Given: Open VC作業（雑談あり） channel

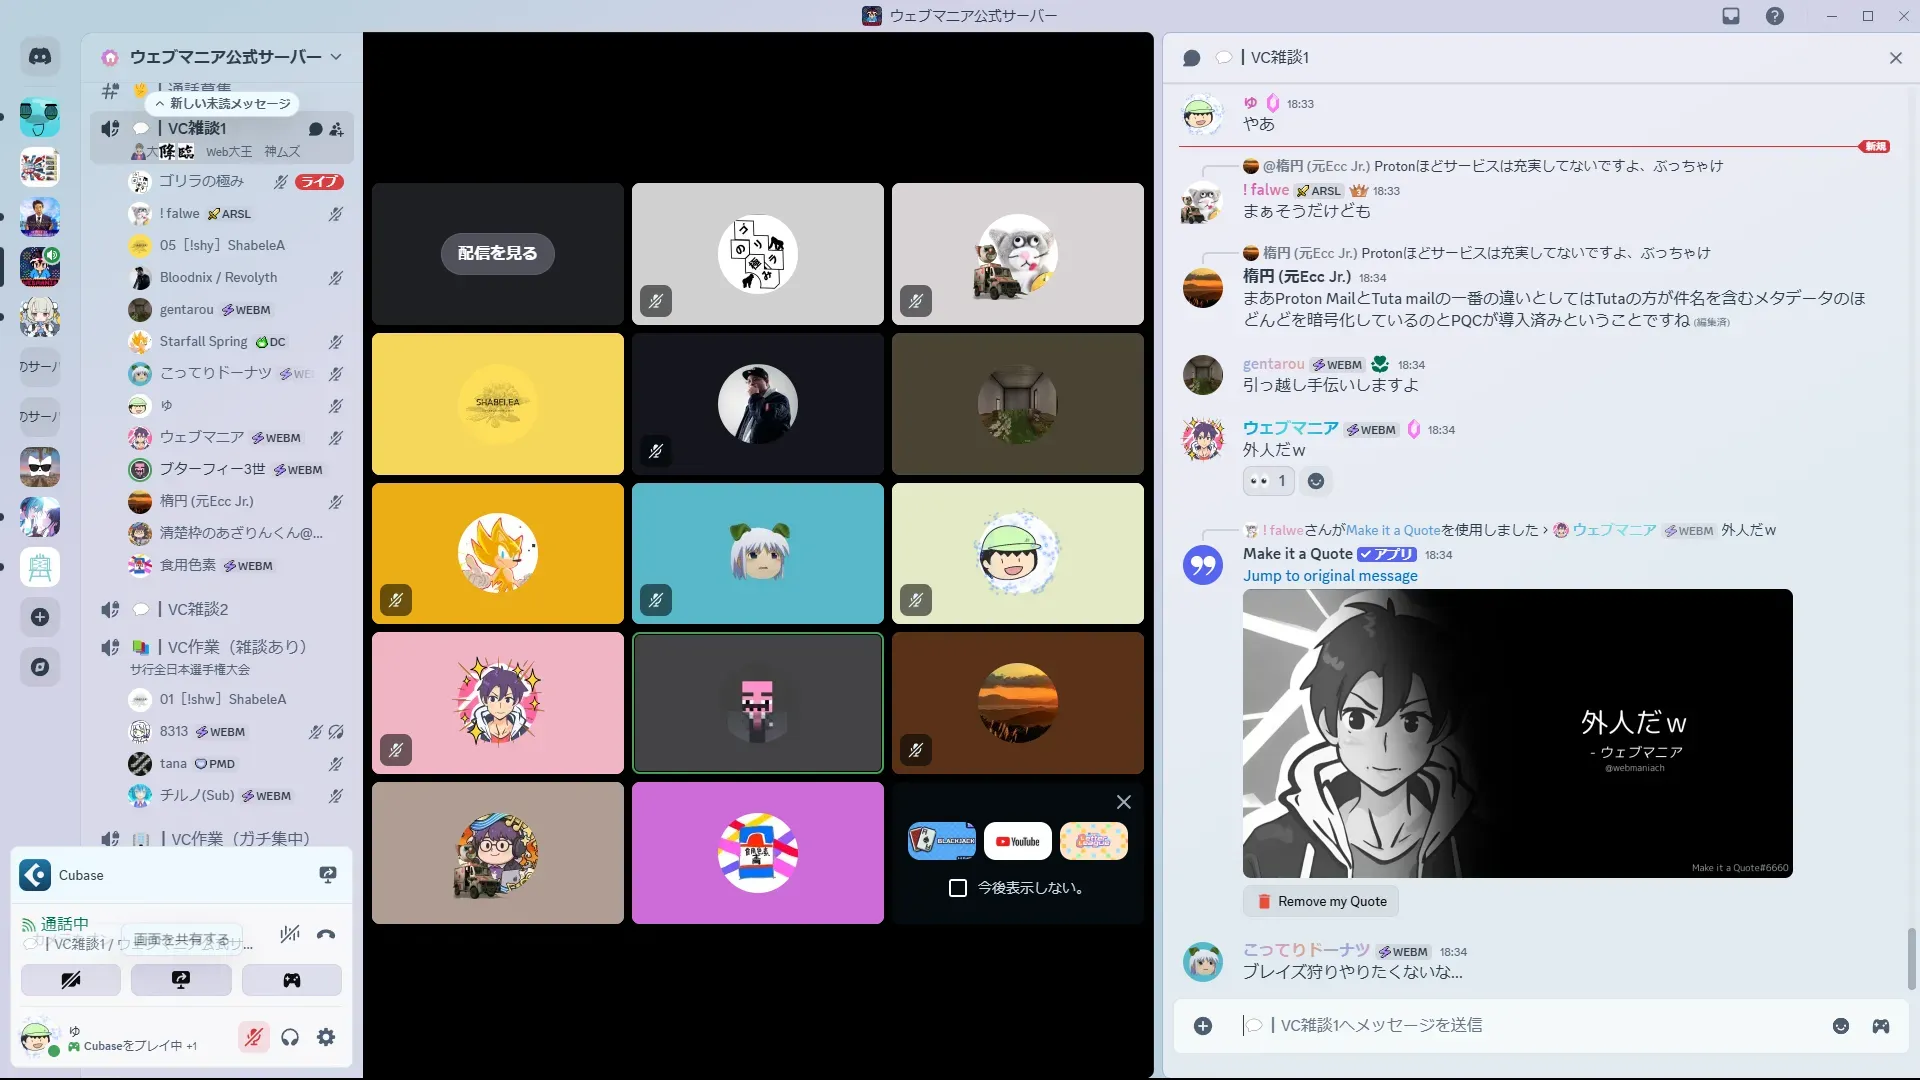Looking at the screenshot, I should coord(236,647).
